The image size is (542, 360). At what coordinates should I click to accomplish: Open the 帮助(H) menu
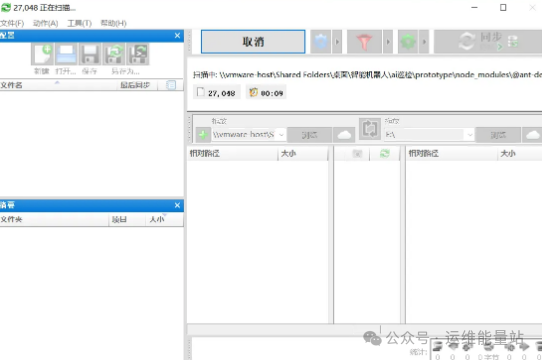pos(113,23)
